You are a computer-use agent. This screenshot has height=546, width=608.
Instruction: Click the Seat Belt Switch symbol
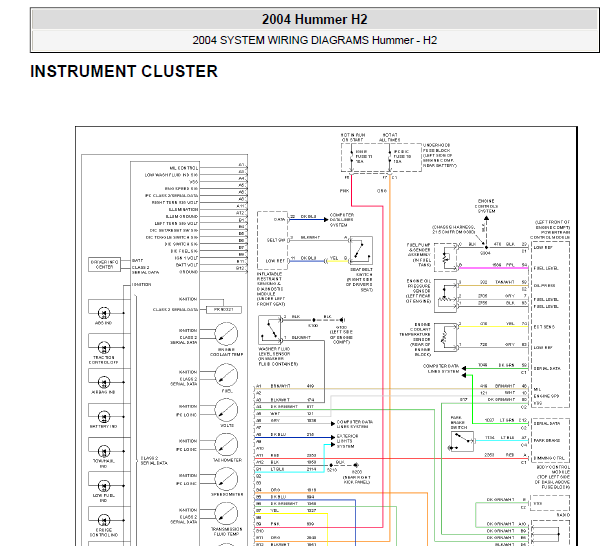point(361,251)
